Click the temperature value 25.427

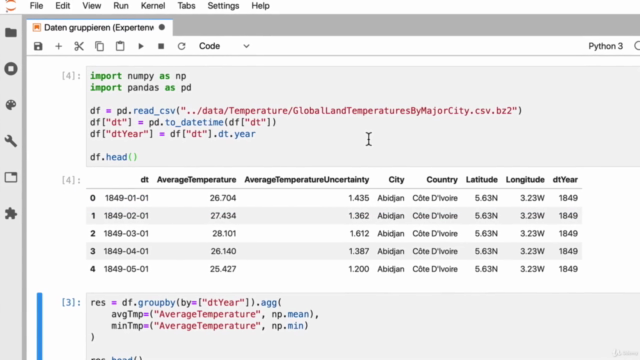(223, 269)
